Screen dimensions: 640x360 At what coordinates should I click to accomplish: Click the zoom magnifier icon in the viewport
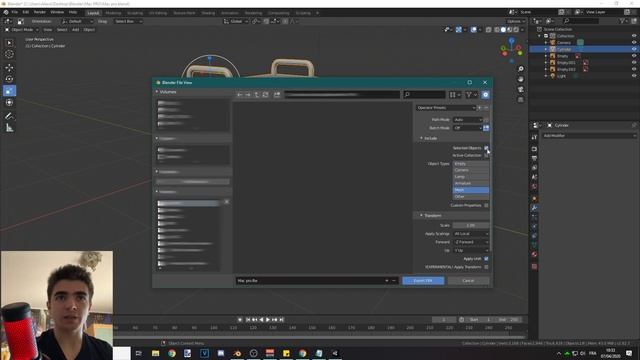point(520,69)
